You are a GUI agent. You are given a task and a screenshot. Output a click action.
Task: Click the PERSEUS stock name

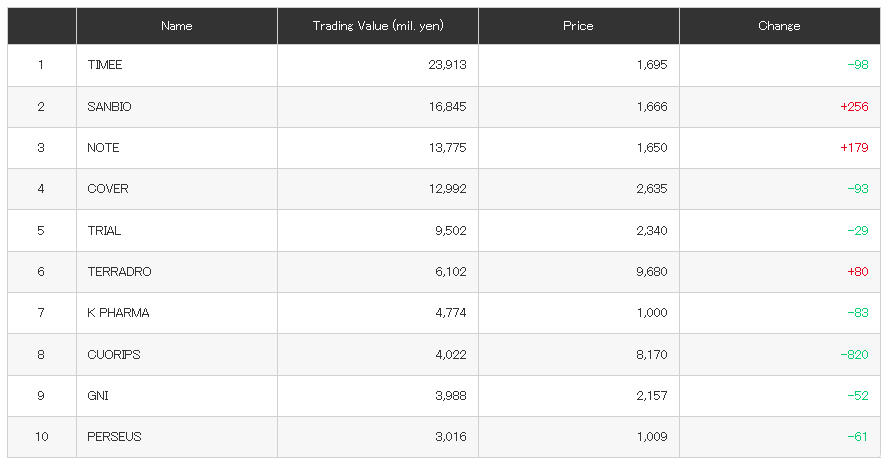coord(114,437)
